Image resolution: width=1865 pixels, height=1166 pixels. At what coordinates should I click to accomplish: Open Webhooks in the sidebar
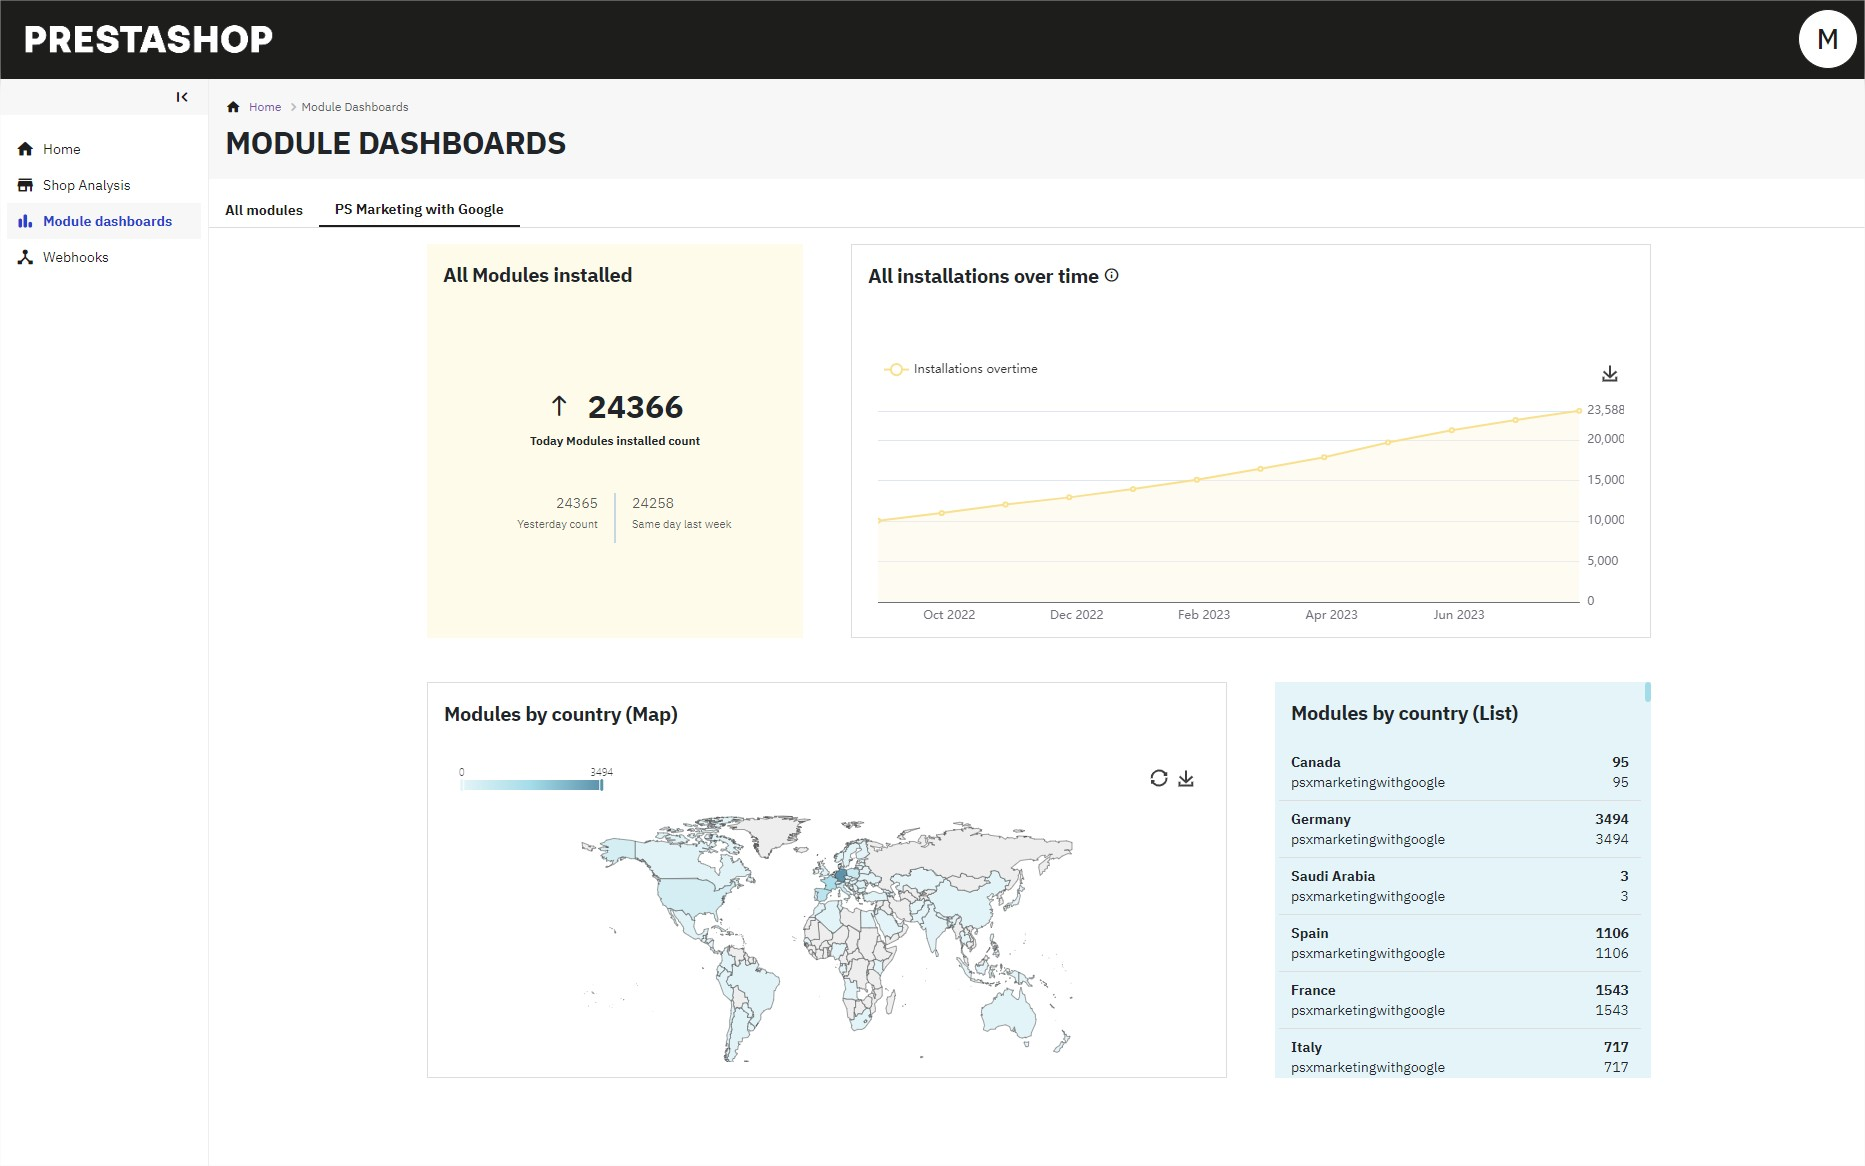click(104, 257)
